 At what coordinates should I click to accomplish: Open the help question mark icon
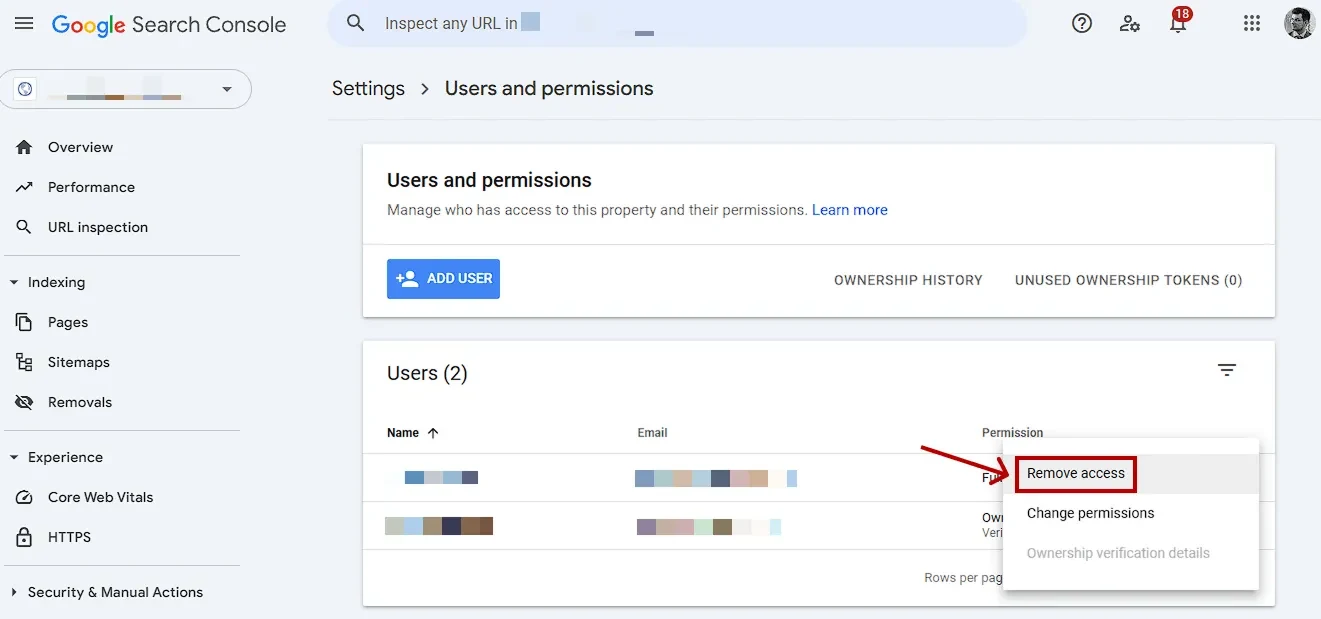coord(1081,23)
